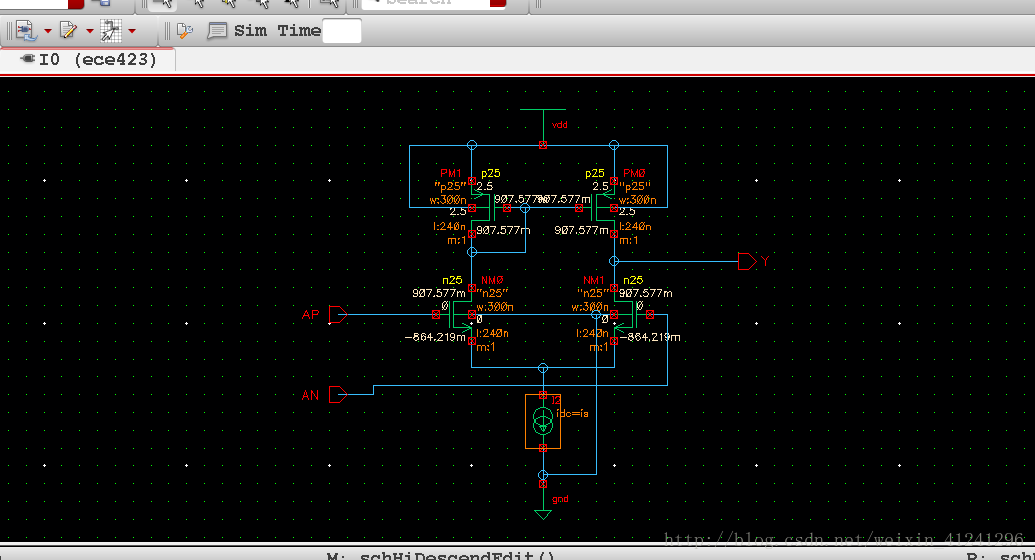
Task: Click the notepad-and-pencil edit icon
Action: [69, 31]
